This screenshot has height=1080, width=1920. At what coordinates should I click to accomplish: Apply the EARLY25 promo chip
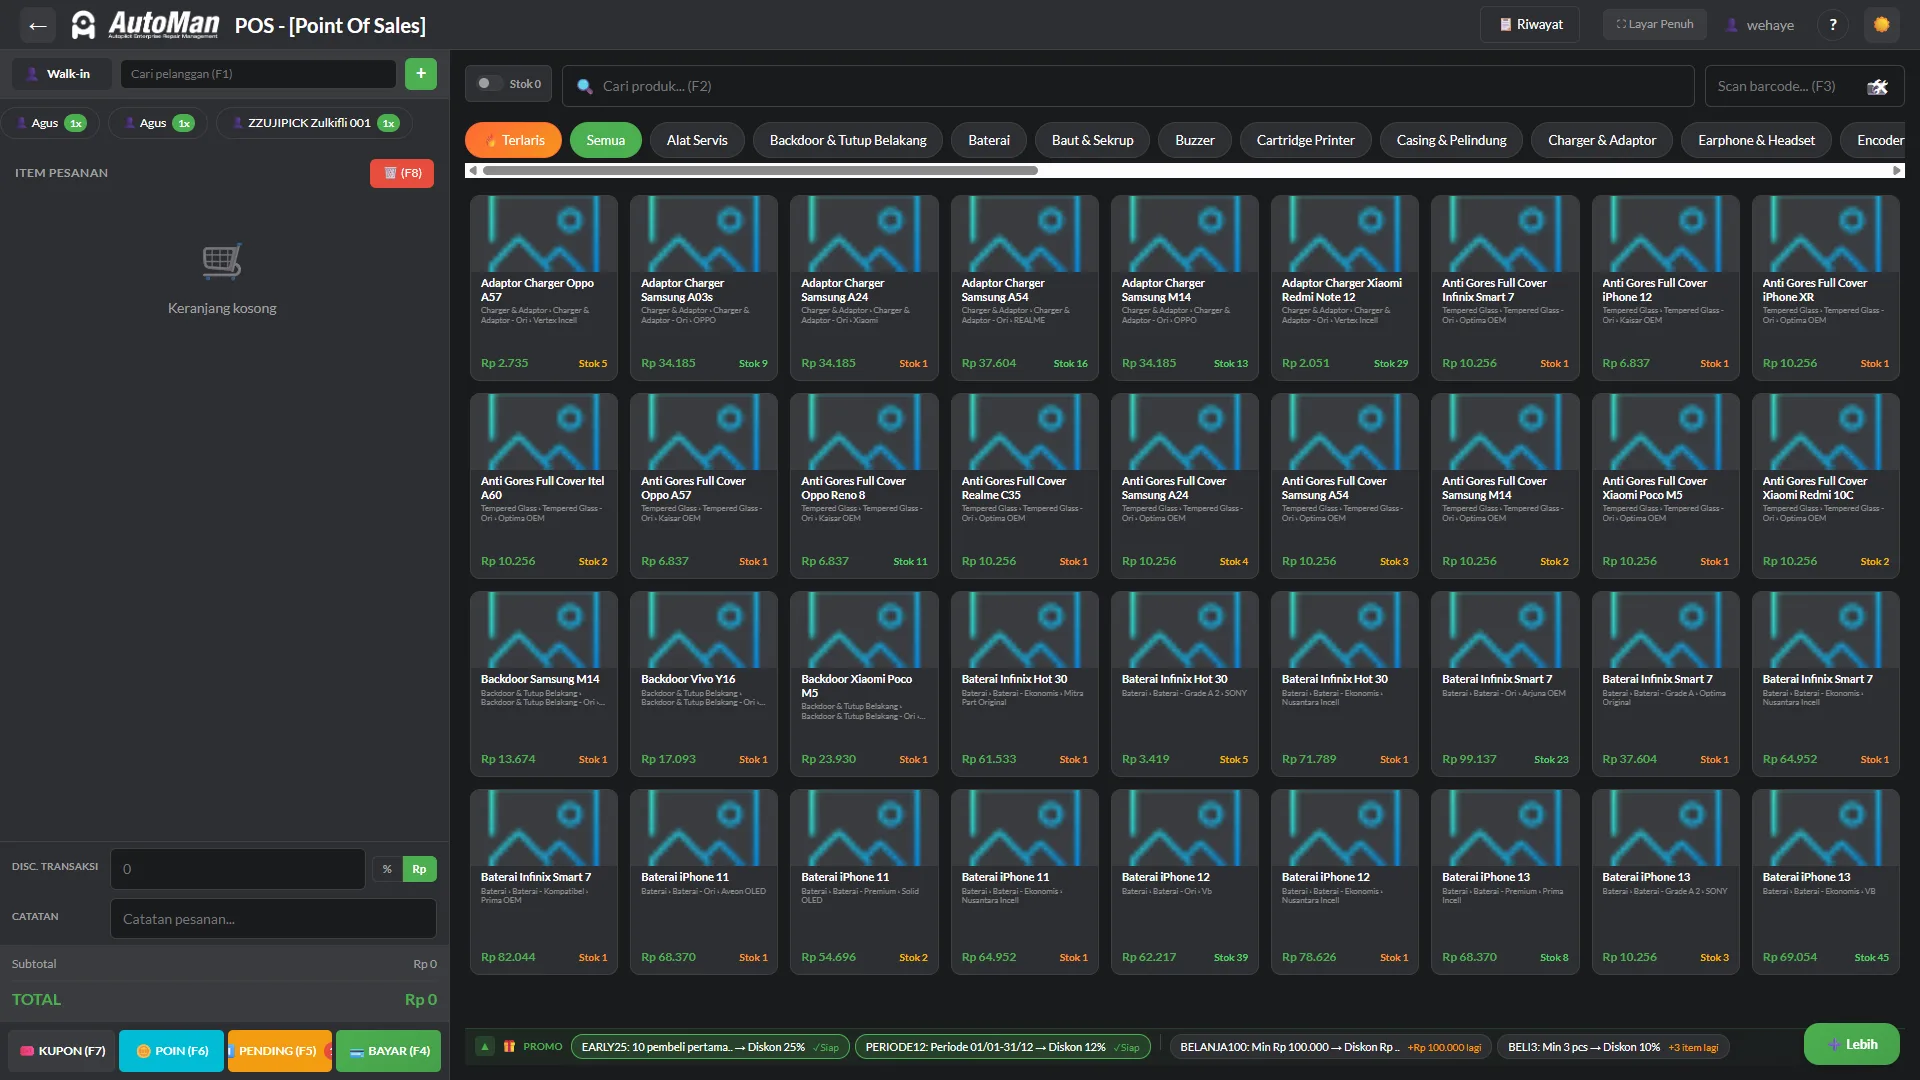[710, 1047]
